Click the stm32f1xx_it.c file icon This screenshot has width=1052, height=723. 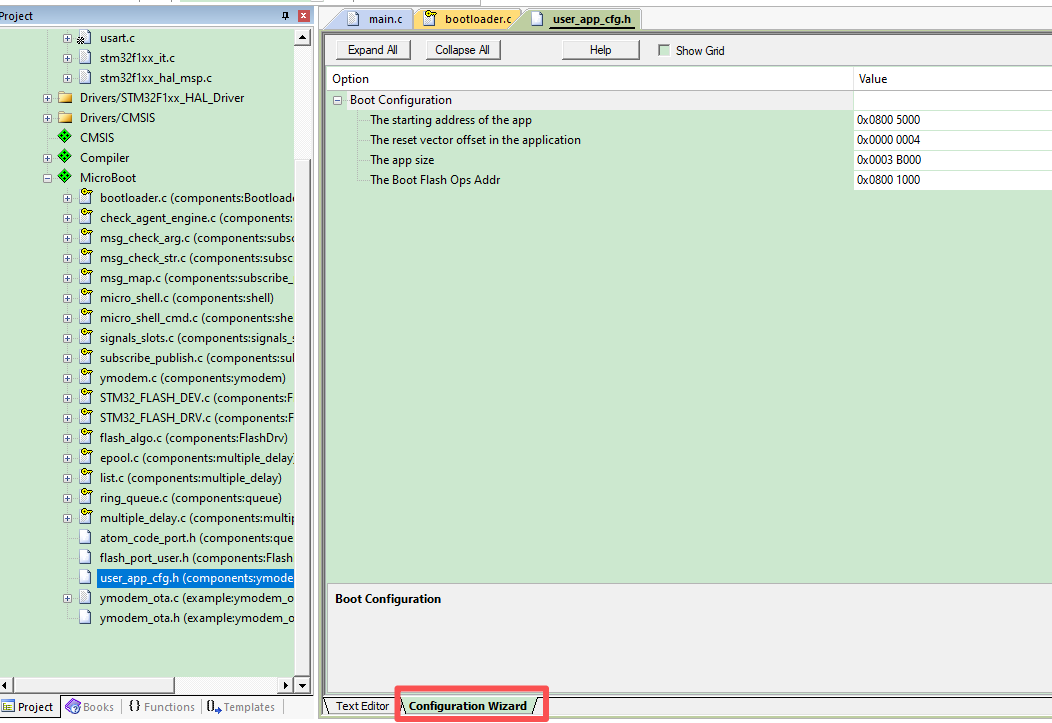[x=85, y=58]
